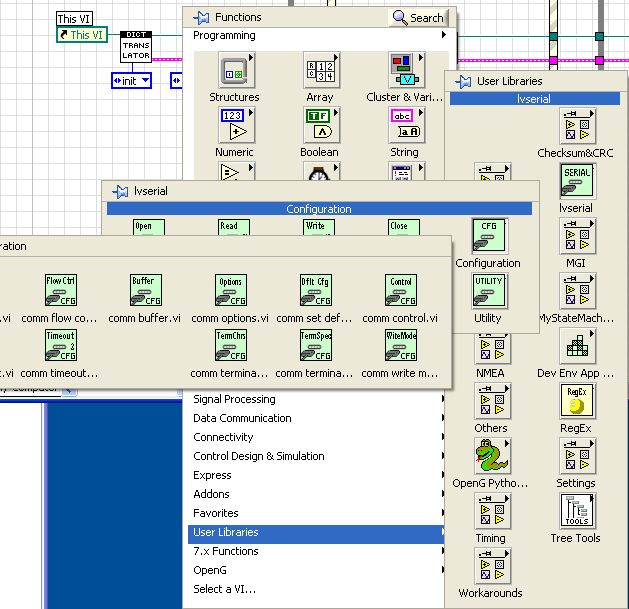
Task: Open the Dev Env App library icon
Action: click(578, 346)
